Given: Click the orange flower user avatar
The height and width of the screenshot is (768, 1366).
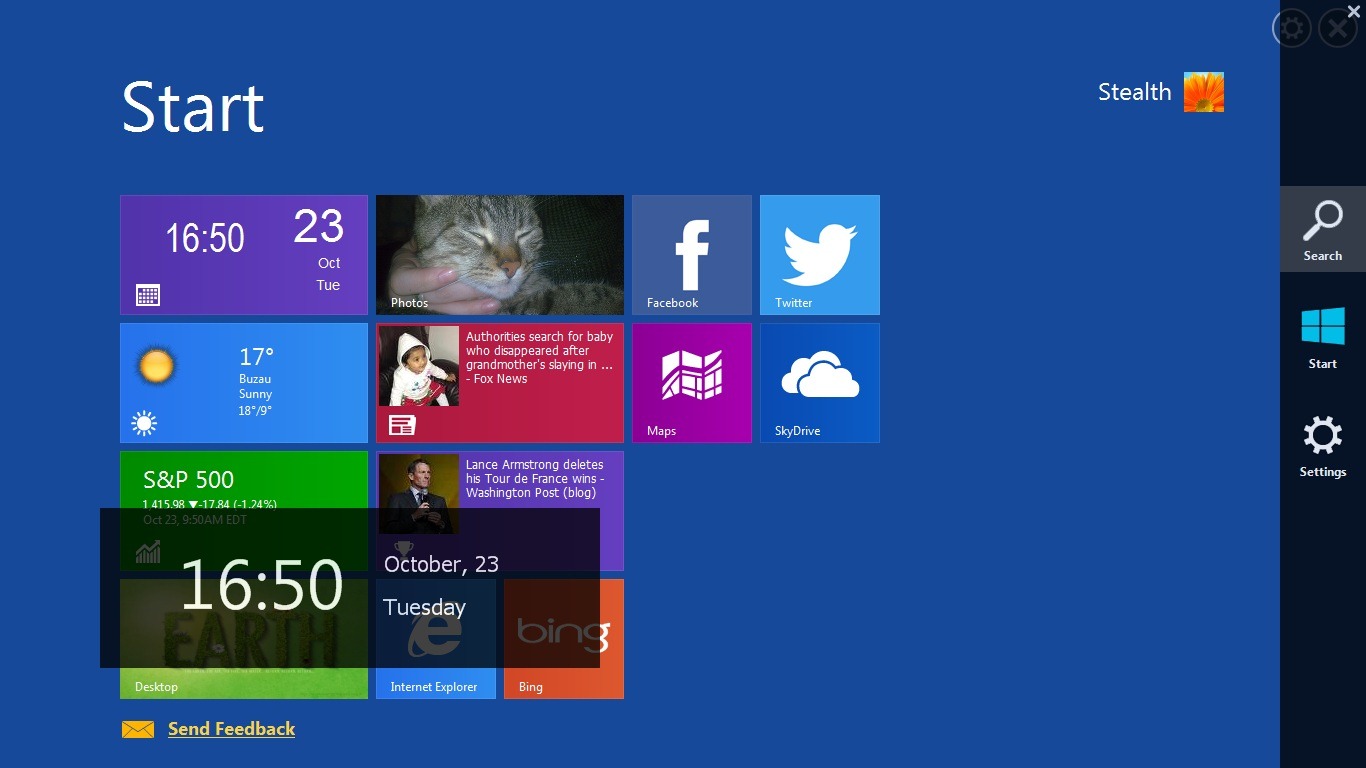Looking at the screenshot, I should pyautogui.click(x=1204, y=92).
